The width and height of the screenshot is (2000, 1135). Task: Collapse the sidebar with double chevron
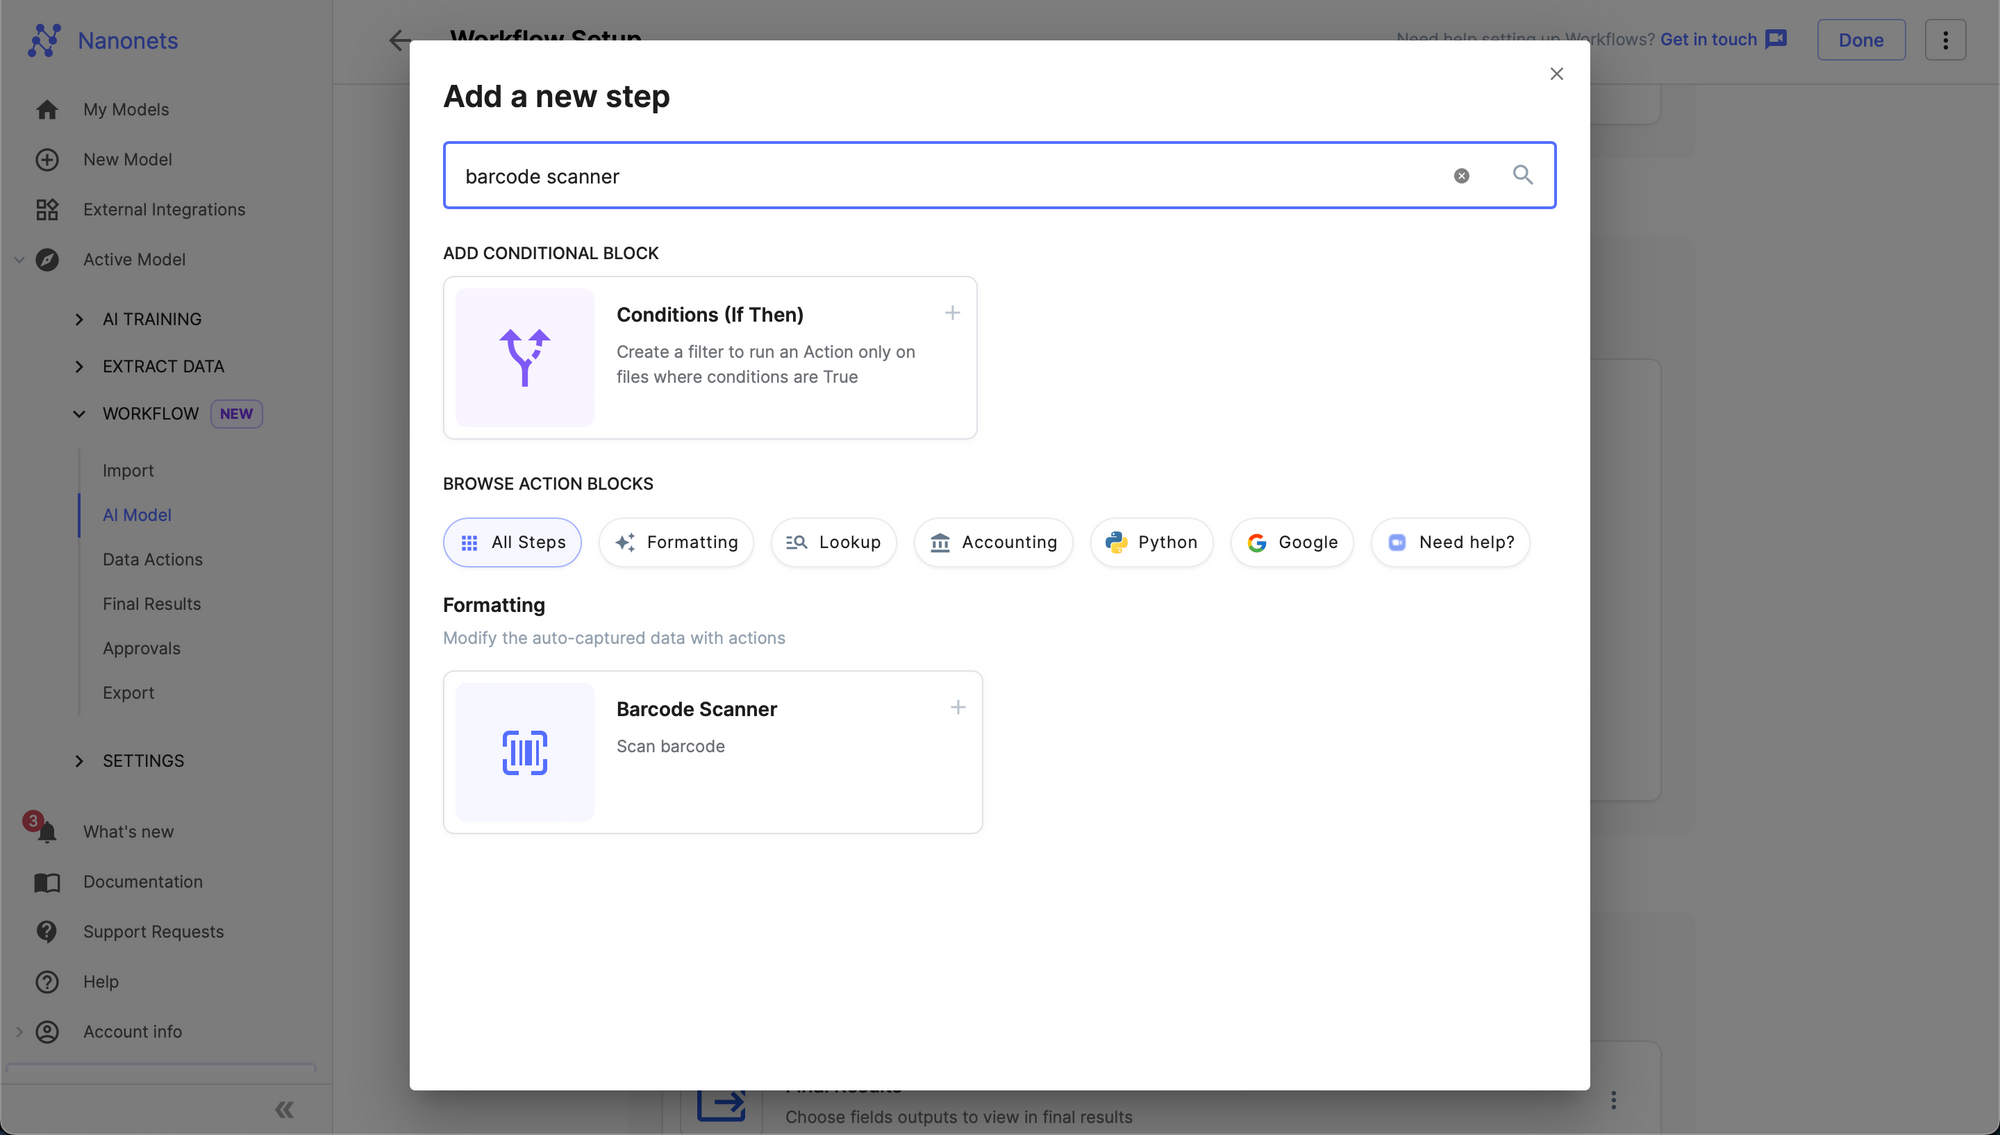click(x=284, y=1109)
